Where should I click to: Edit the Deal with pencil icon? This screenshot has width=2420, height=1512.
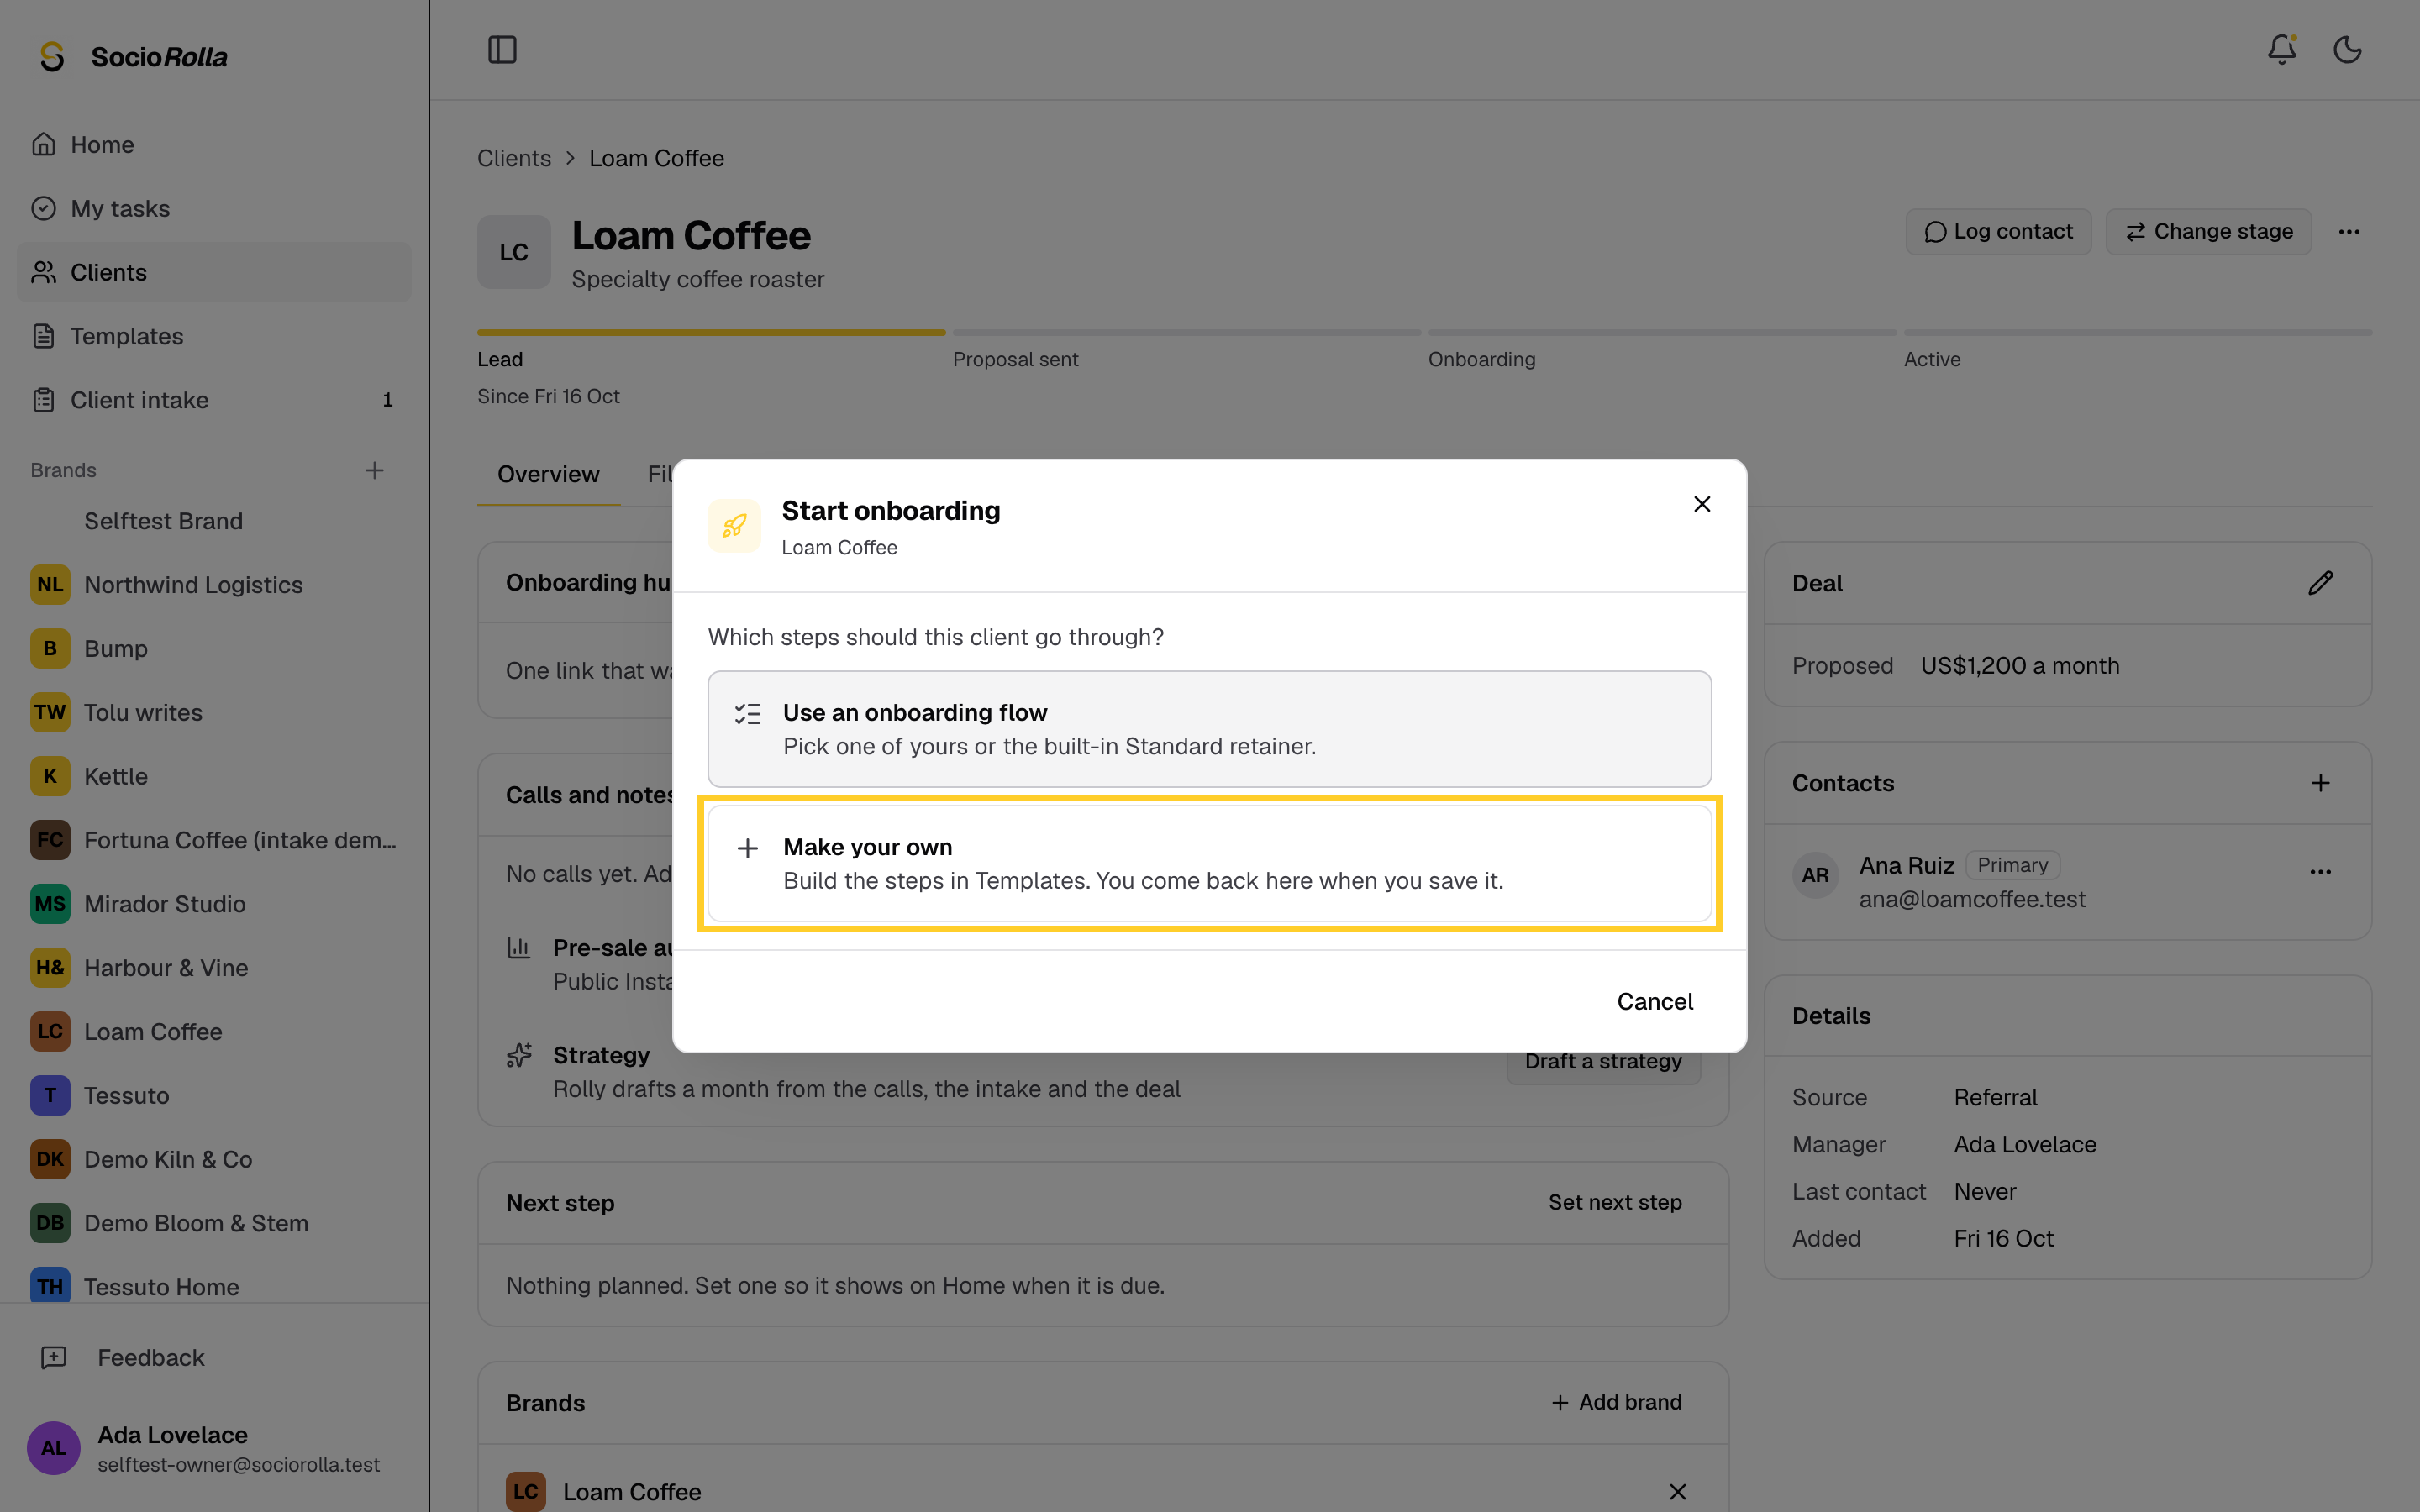pos(2321,583)
